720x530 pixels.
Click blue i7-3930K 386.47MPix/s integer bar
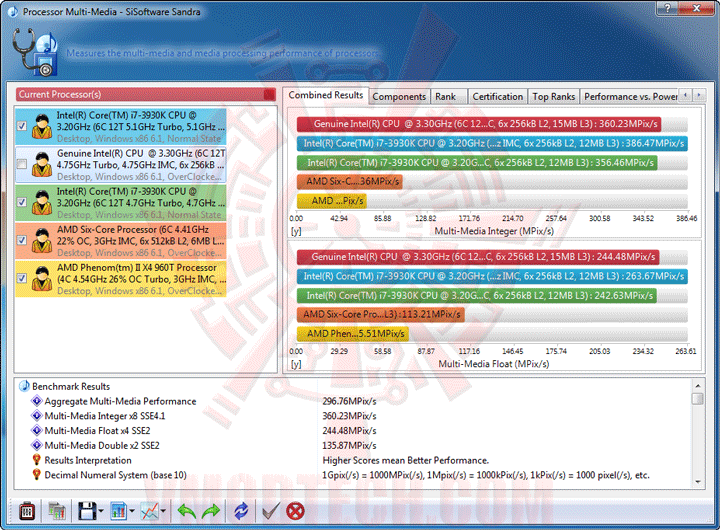tap(492, 143)
